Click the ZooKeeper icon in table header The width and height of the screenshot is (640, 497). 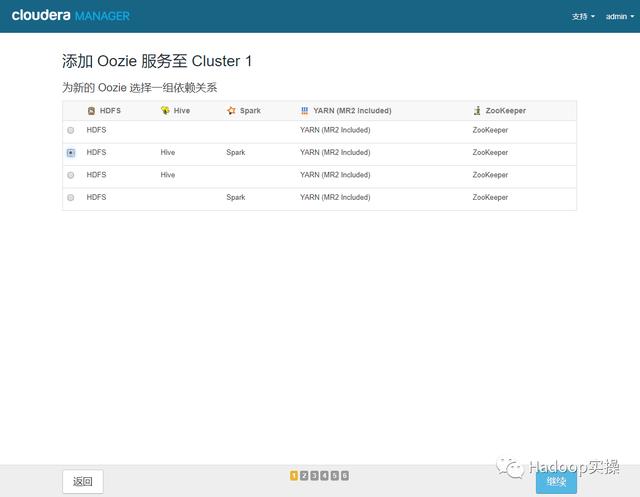pyautogui.click(x=477, y=110)
